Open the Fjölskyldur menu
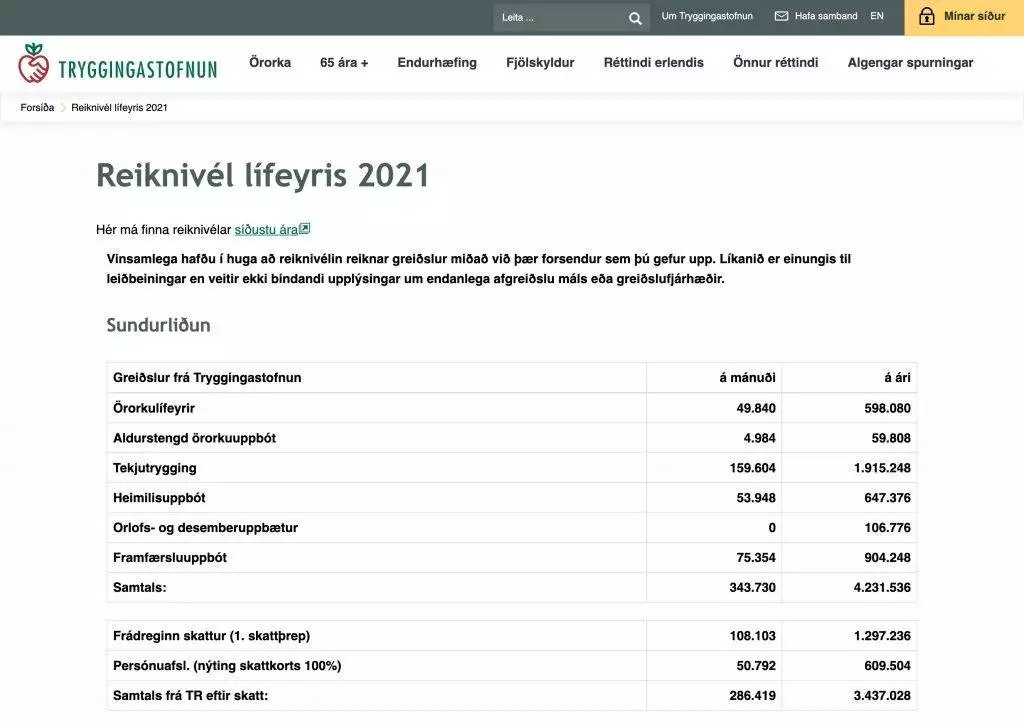Screen dimensions: 1024x722 tap(540, 63)
